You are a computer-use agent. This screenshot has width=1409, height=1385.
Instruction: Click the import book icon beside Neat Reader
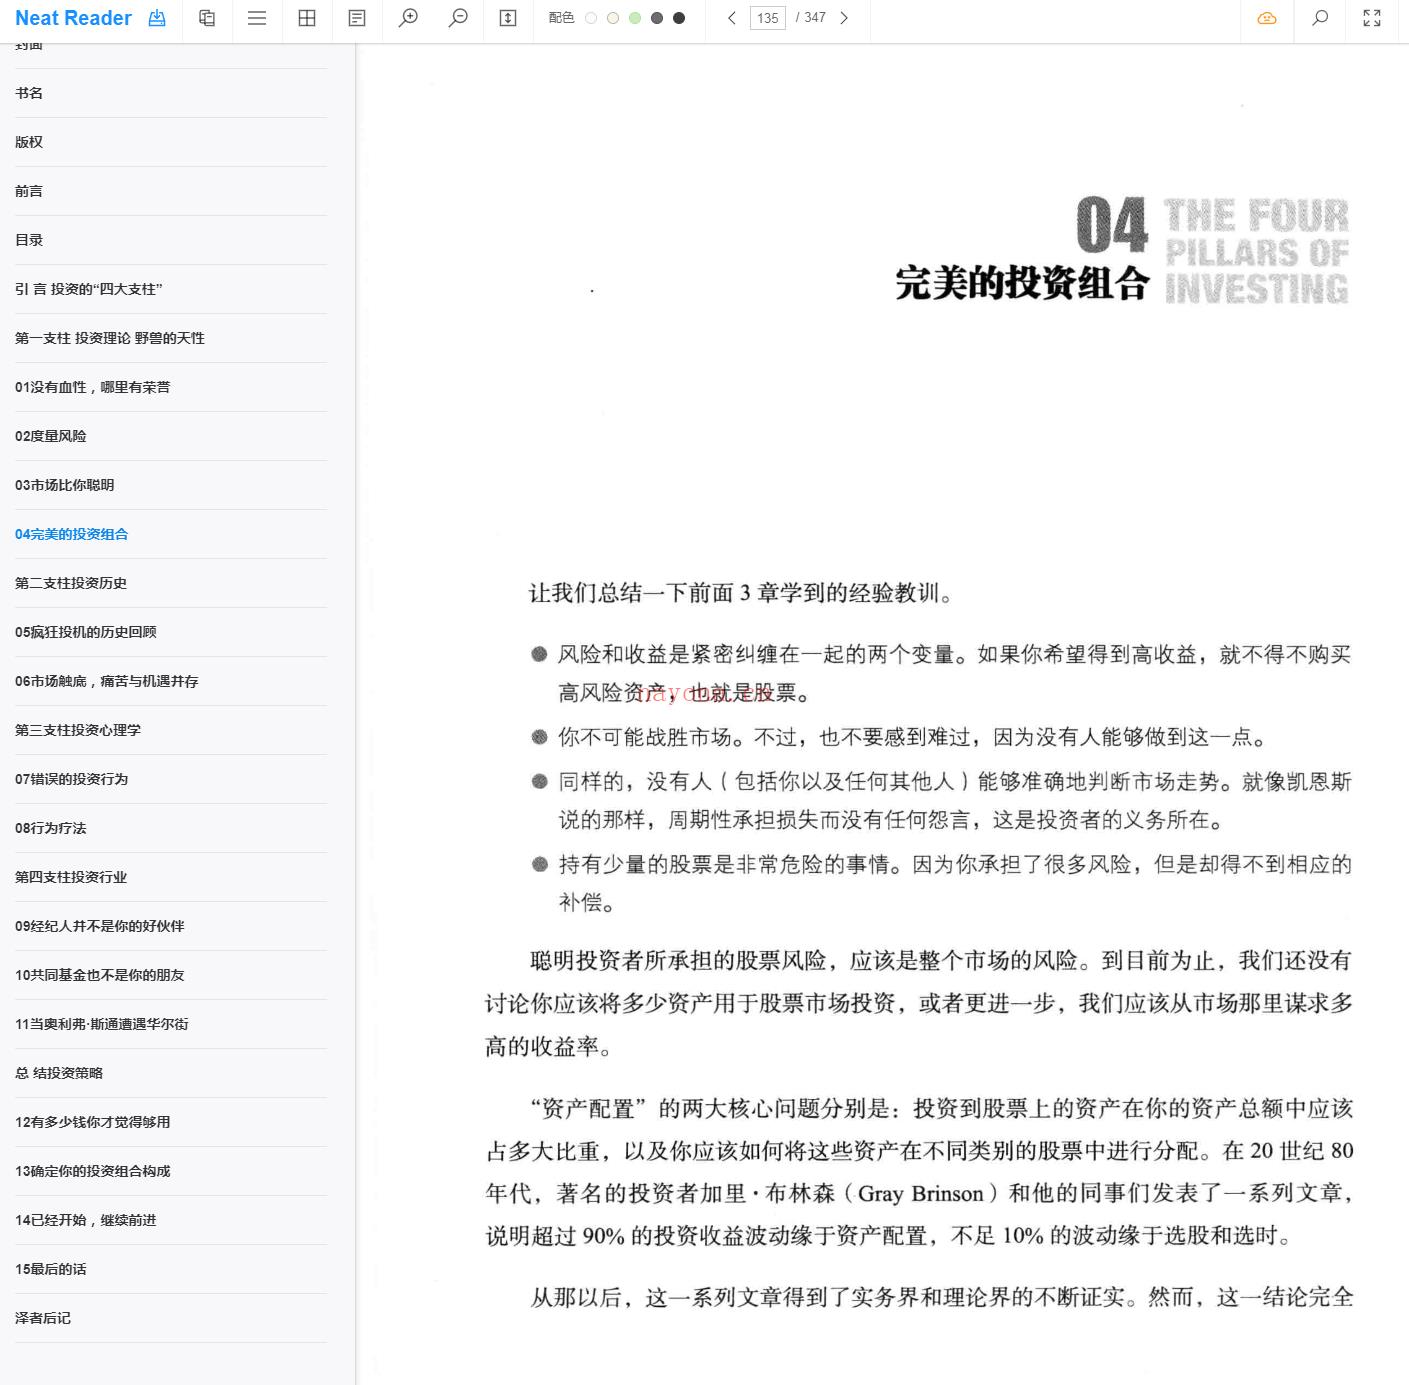coord(157,18)
